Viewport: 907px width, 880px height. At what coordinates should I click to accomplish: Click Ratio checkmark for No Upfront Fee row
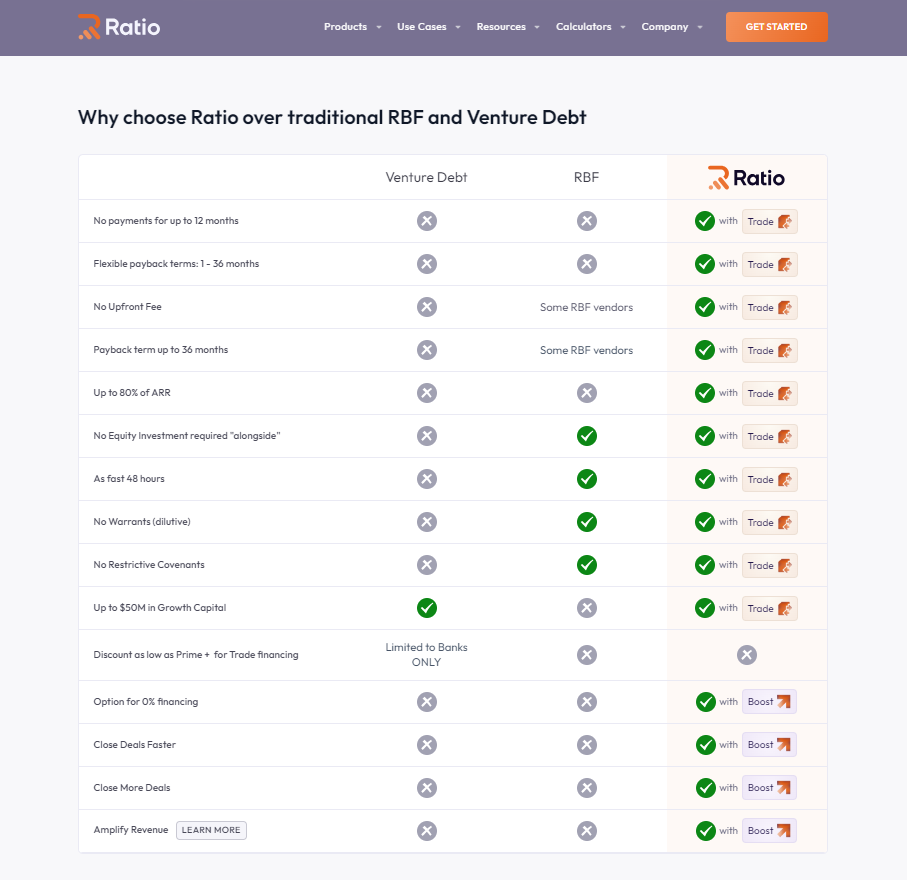point(705,307)
